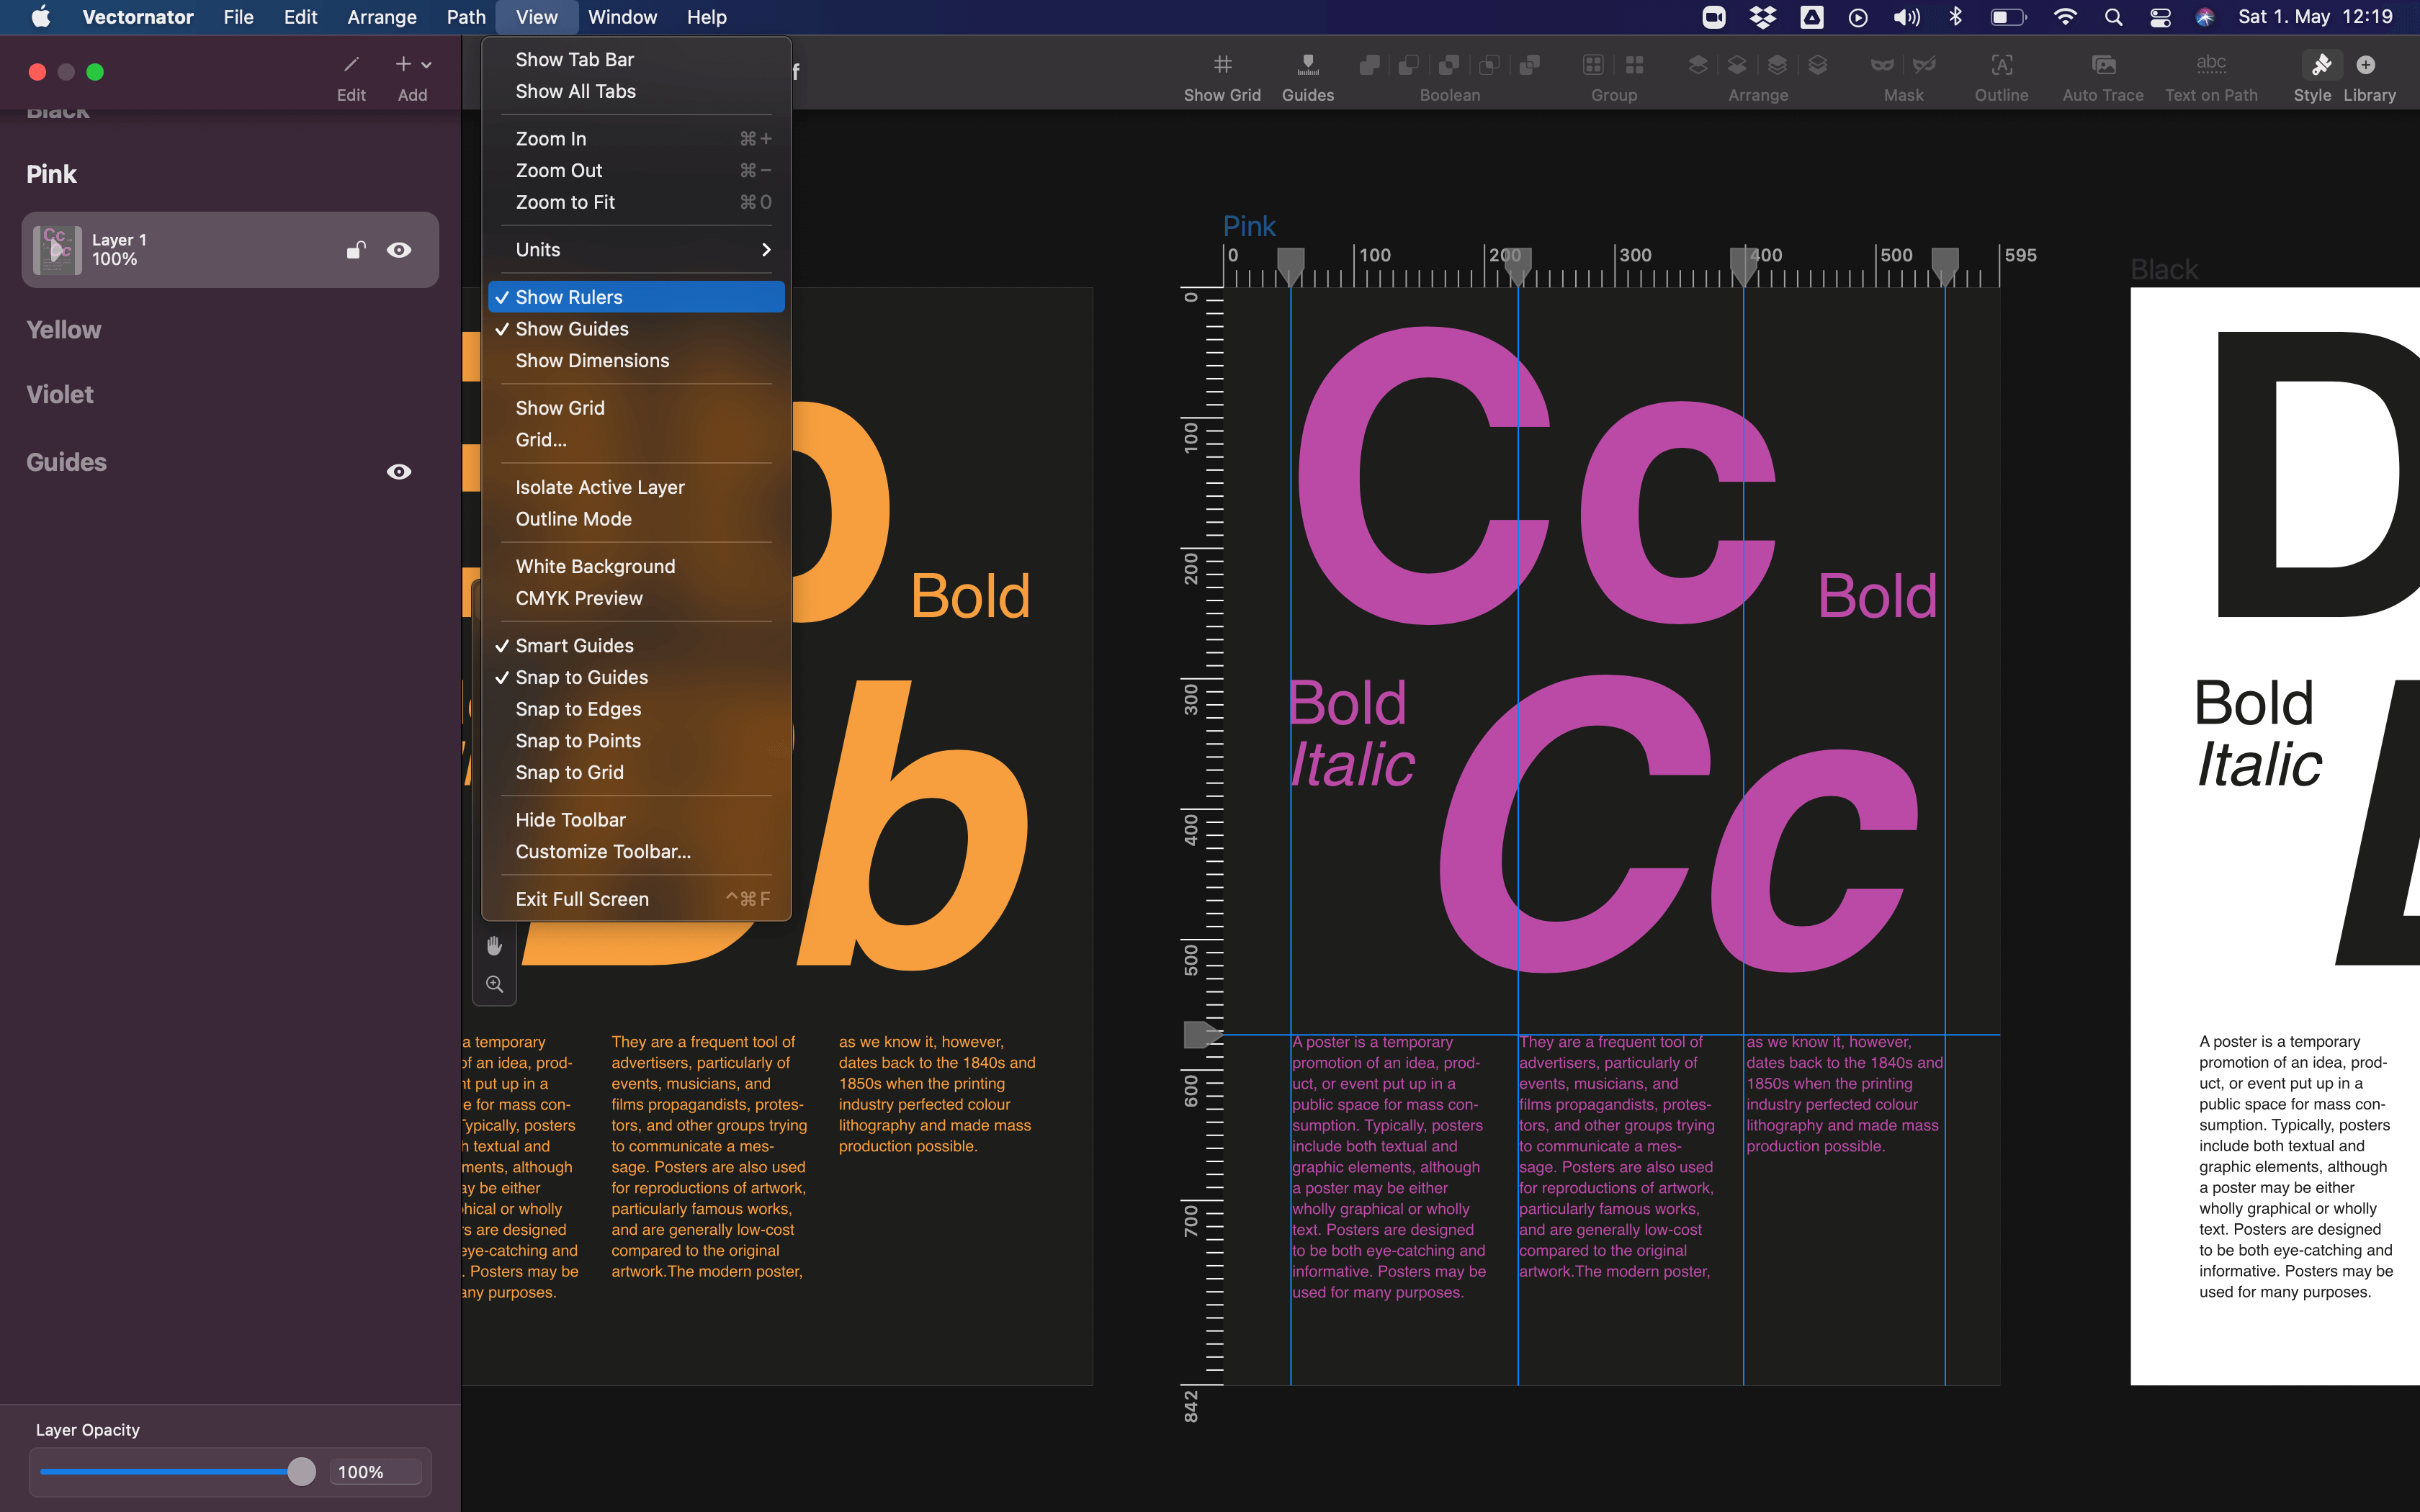
Task: Choose Zoom to Fit from View menu
Action: click(636, 202)
